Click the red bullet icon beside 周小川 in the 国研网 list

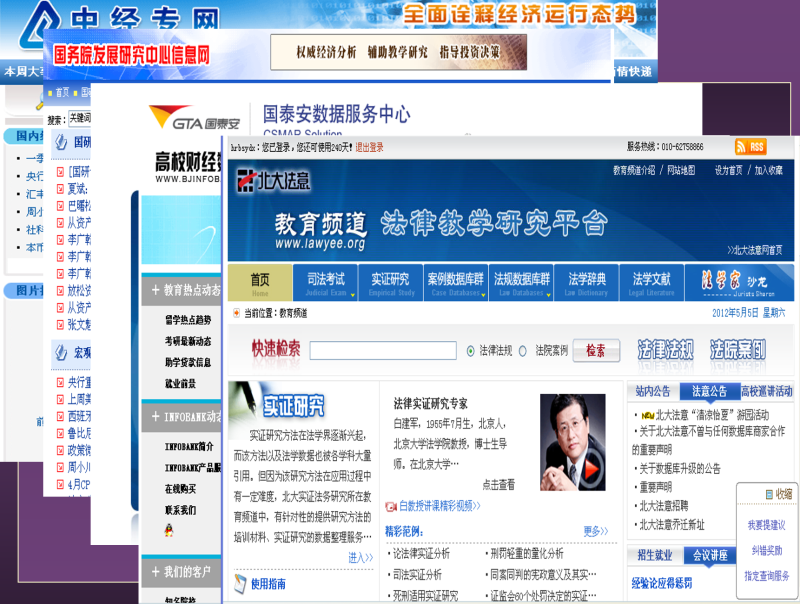click(60, 467)
